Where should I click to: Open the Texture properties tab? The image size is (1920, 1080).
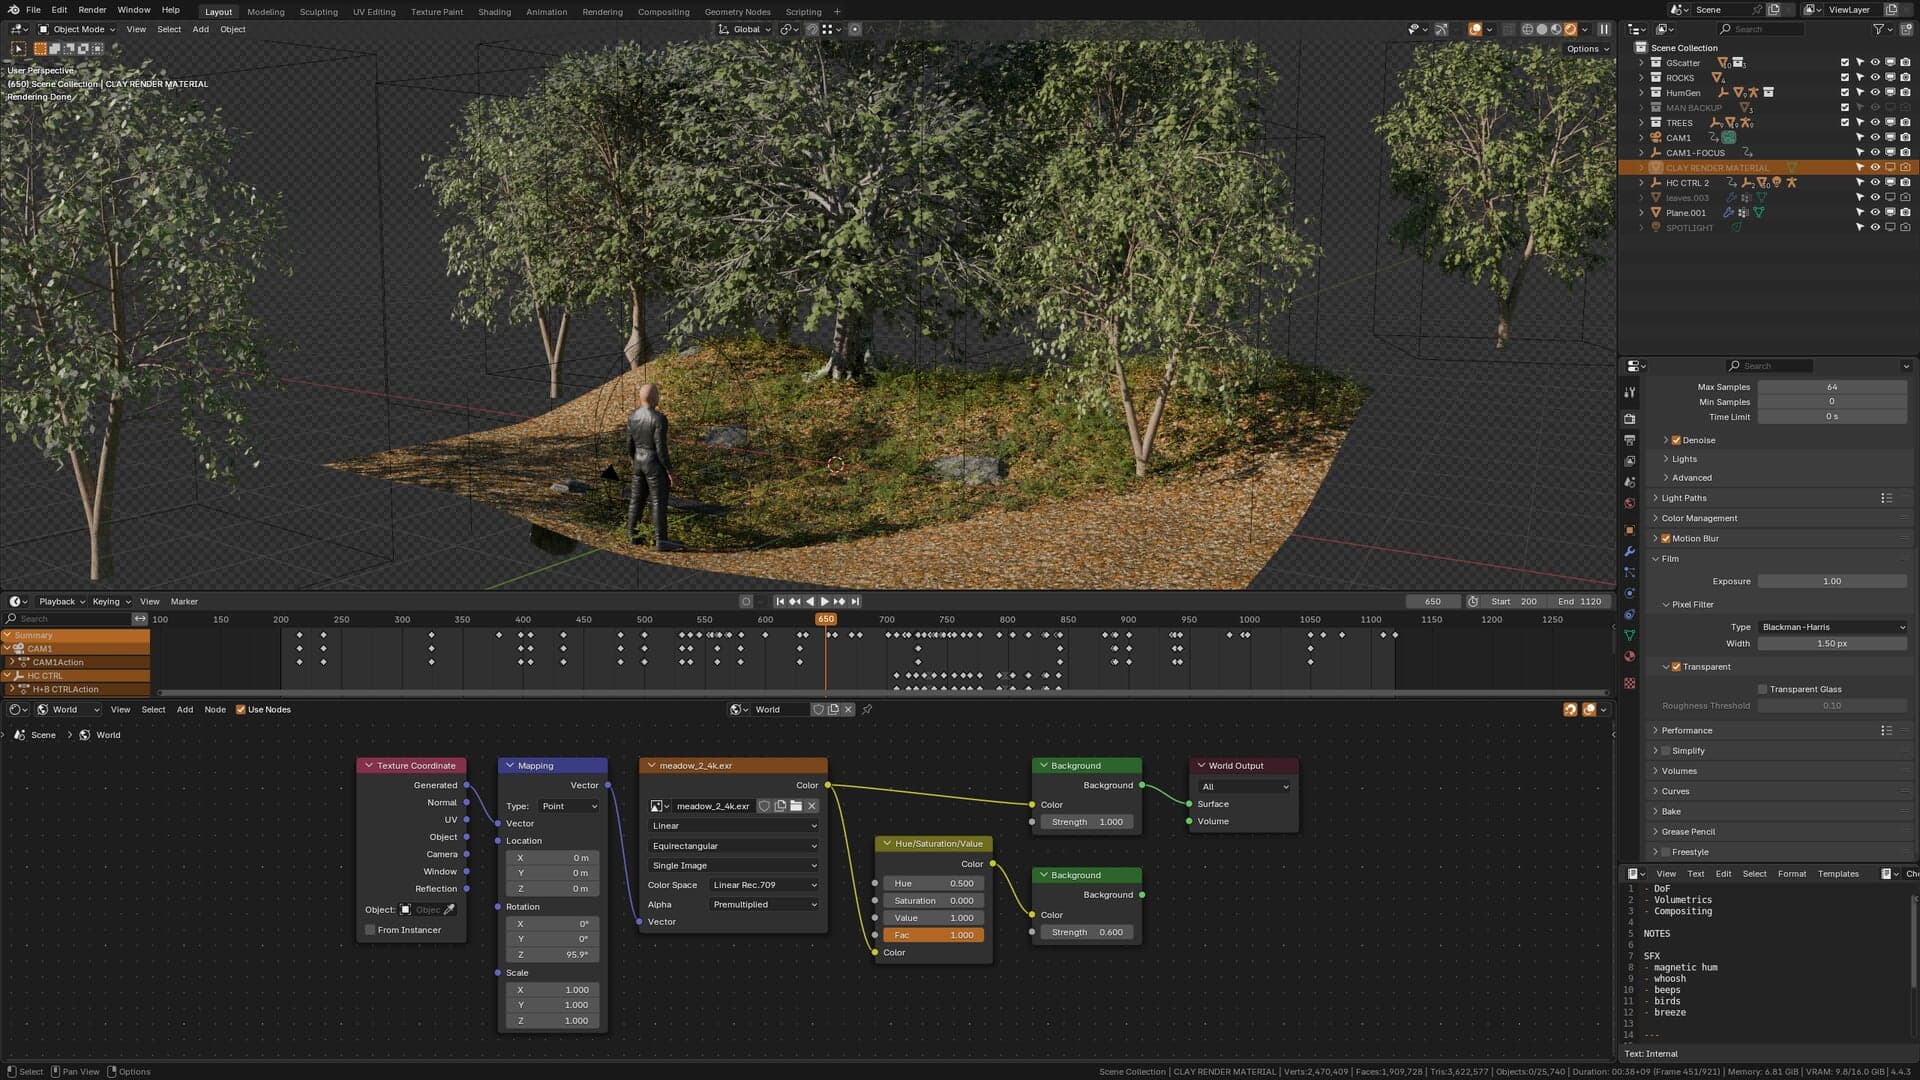pos(1630,683)
